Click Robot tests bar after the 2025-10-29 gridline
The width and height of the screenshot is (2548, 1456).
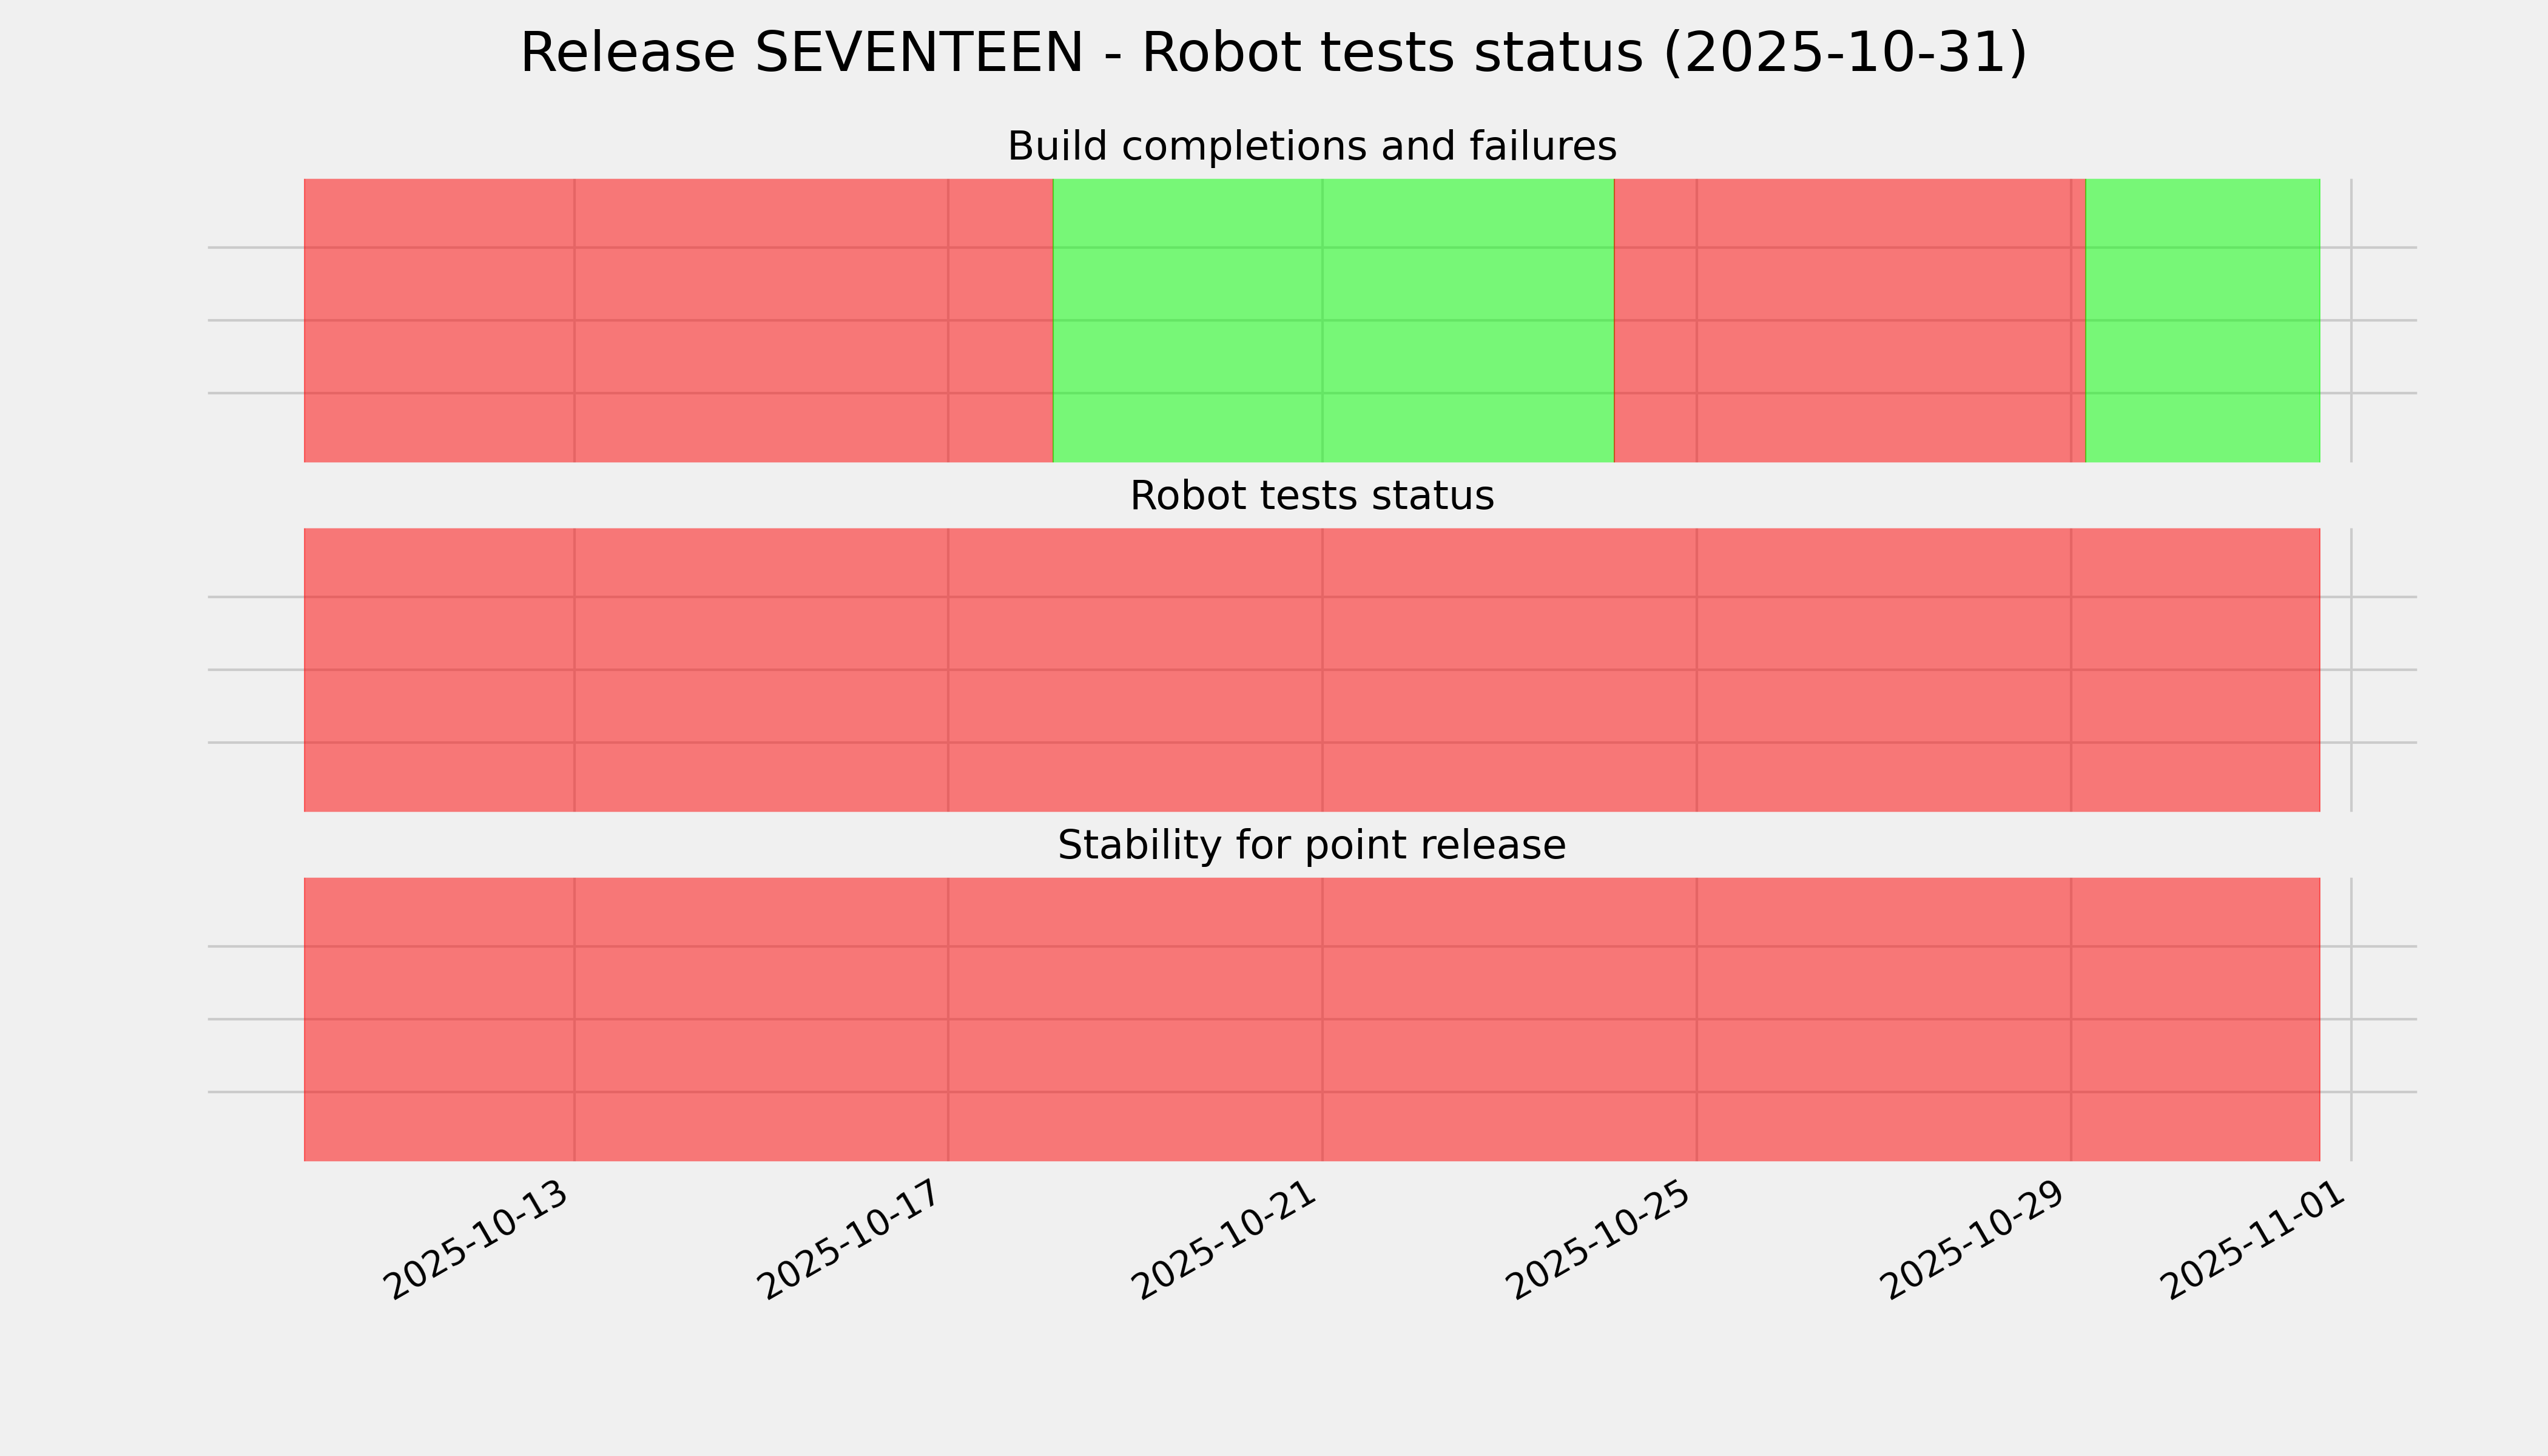pos(2195,670)
